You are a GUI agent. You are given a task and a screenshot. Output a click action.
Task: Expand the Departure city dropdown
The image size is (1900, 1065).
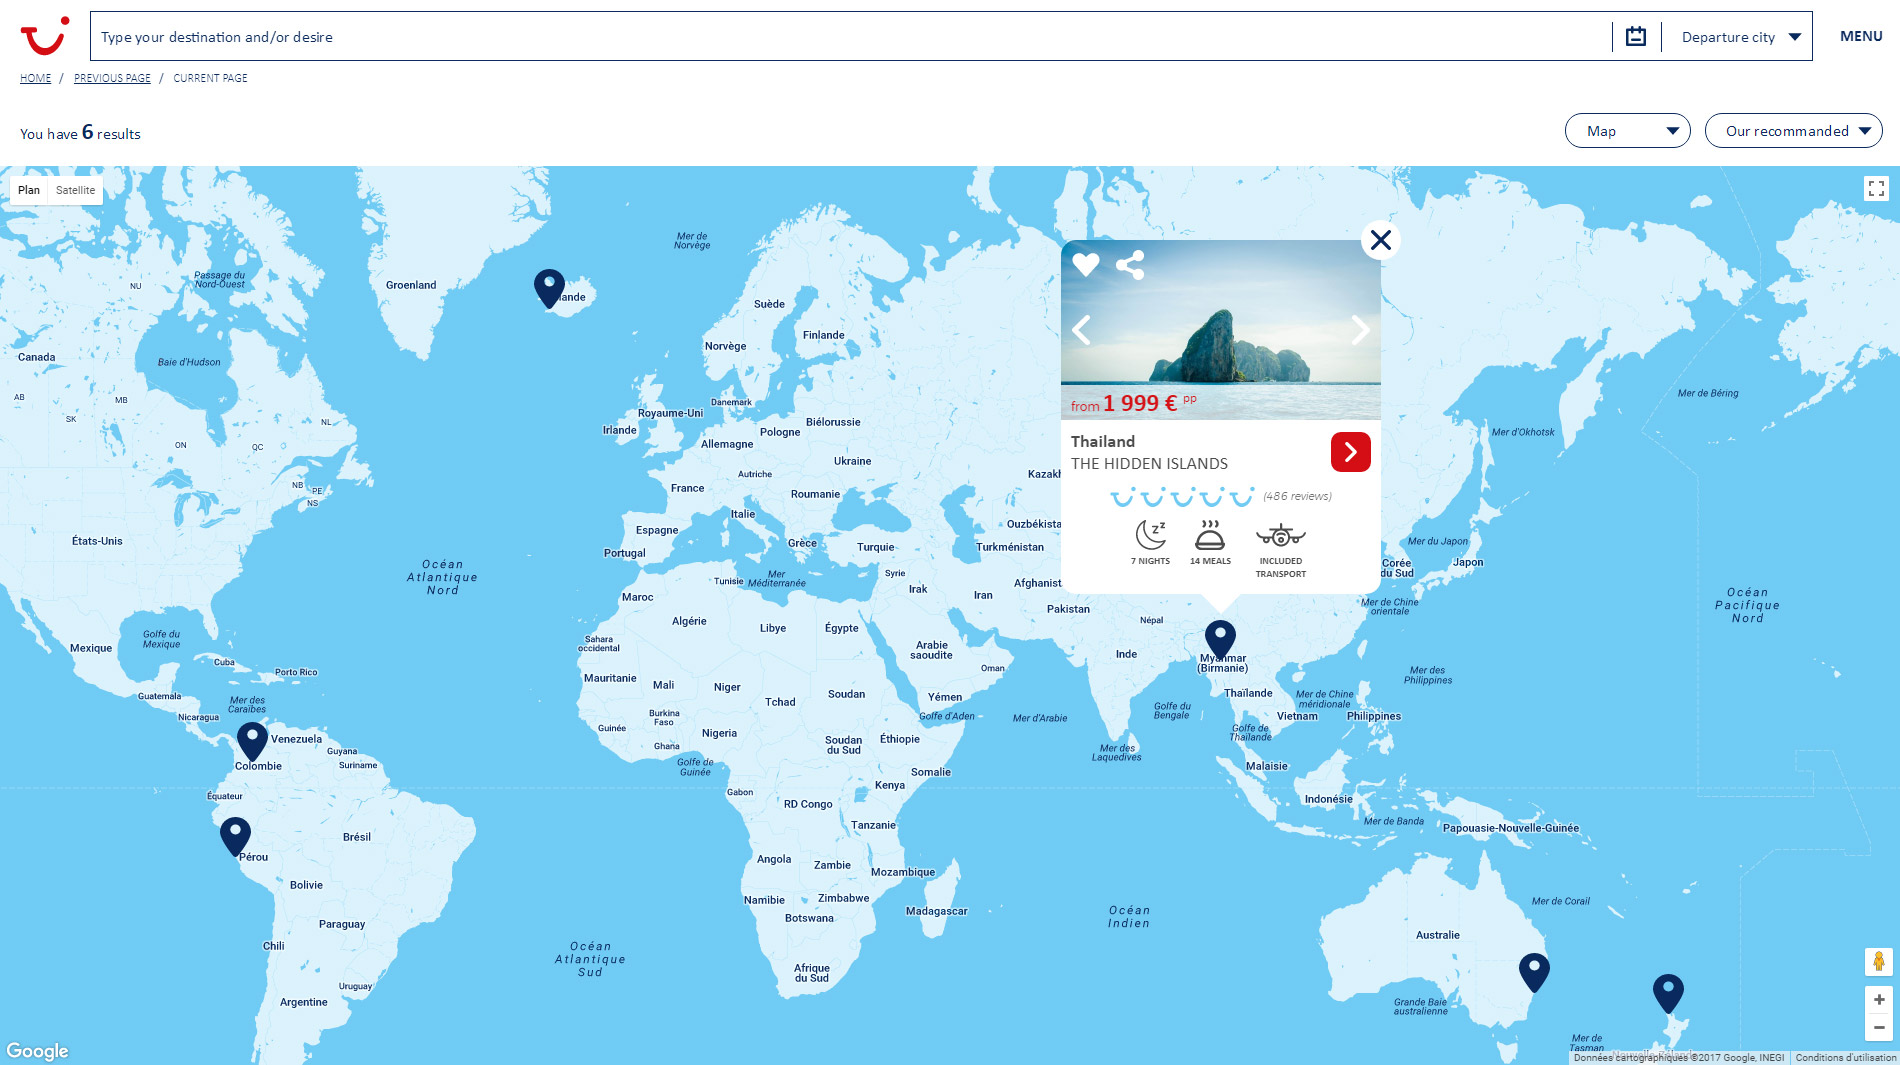click(1740, 37)
